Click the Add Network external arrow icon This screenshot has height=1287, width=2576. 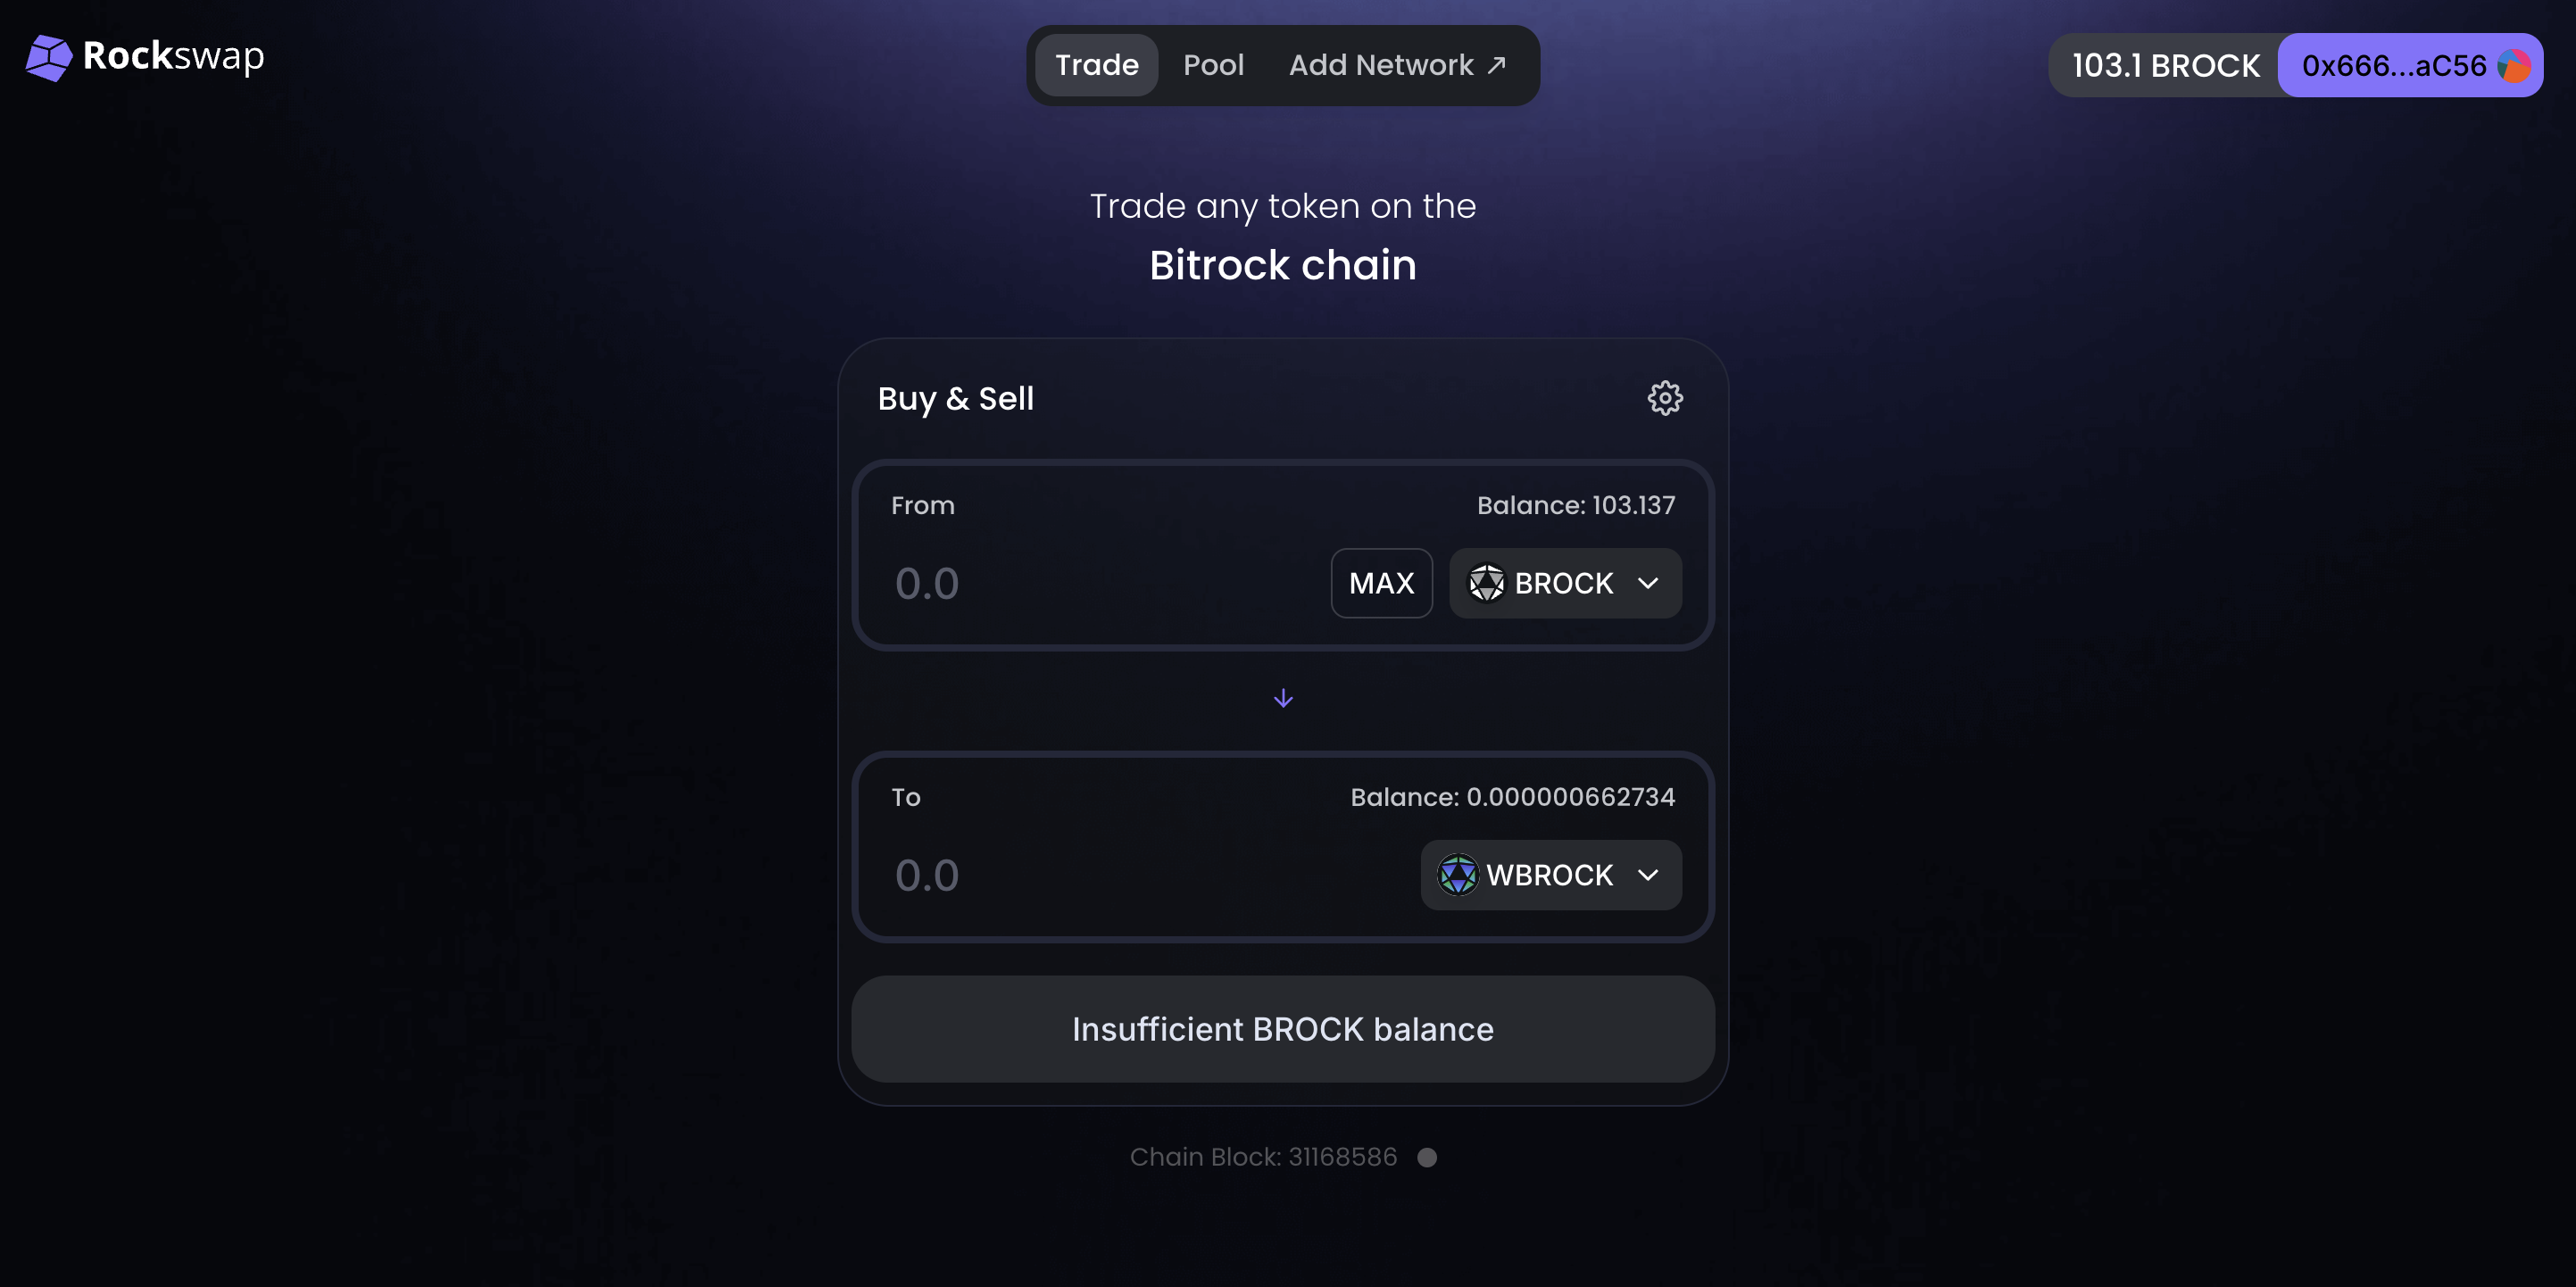click(1497, 65)
